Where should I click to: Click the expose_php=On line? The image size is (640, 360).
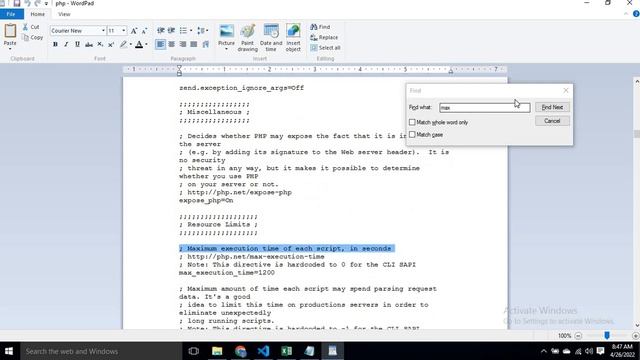206,201
